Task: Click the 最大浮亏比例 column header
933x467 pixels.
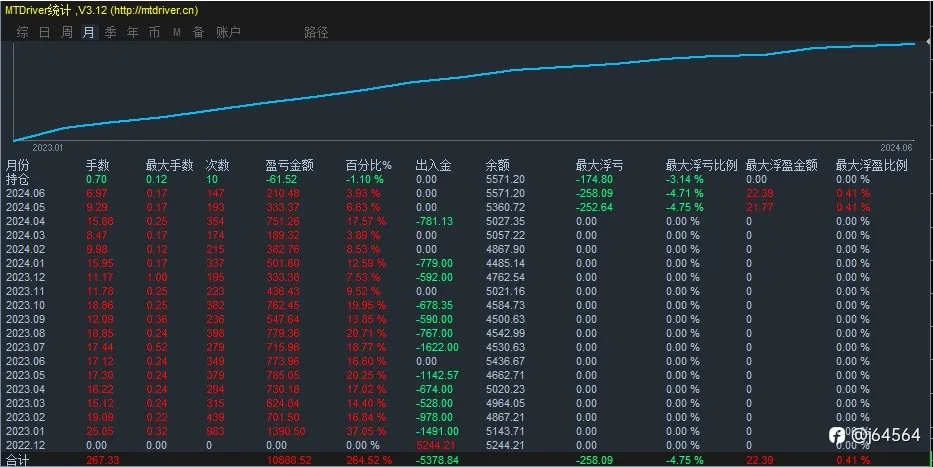Action: [702, 165]
